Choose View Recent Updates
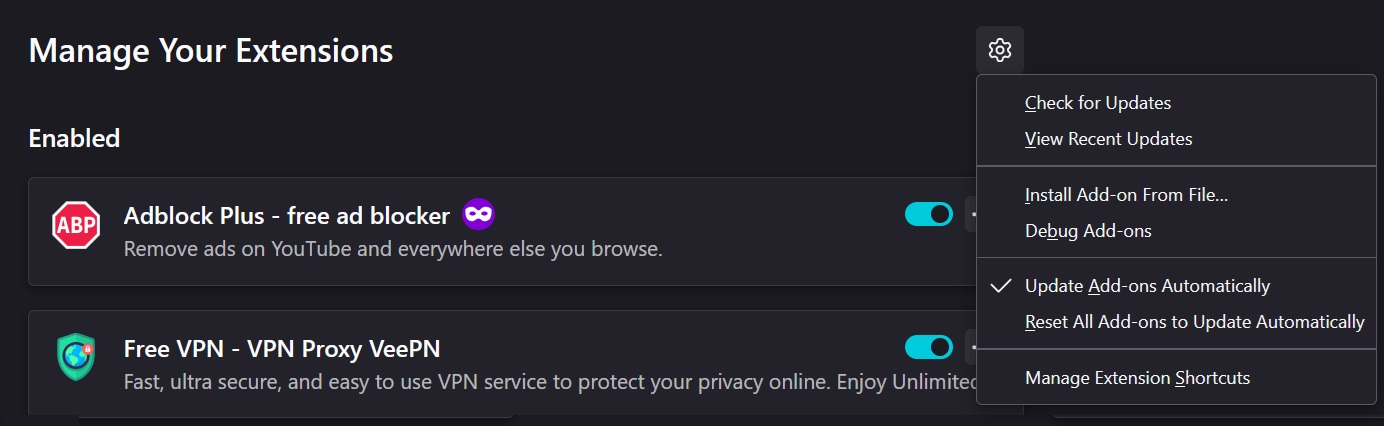This screenshot has width=1384, height=426. click(1108, 139)
